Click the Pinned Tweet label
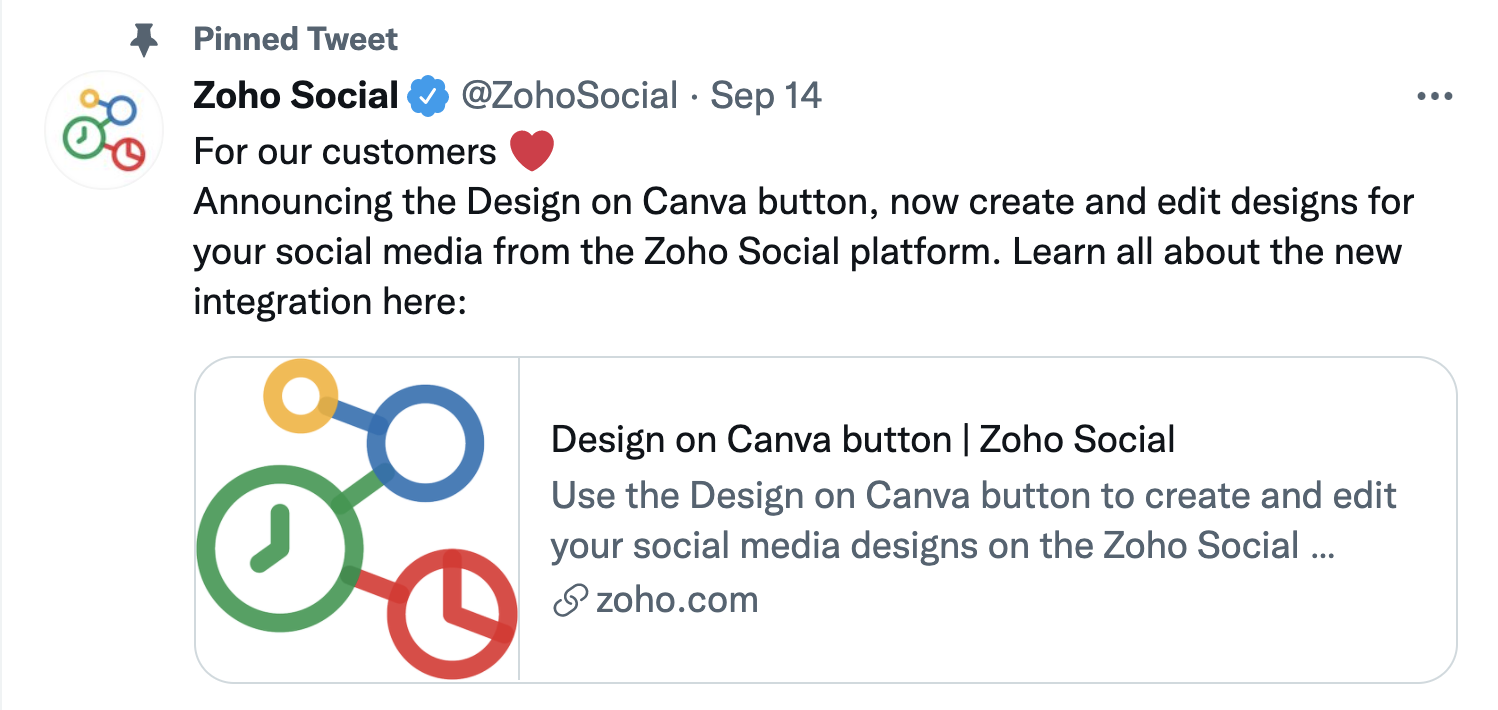 [295, 40]
